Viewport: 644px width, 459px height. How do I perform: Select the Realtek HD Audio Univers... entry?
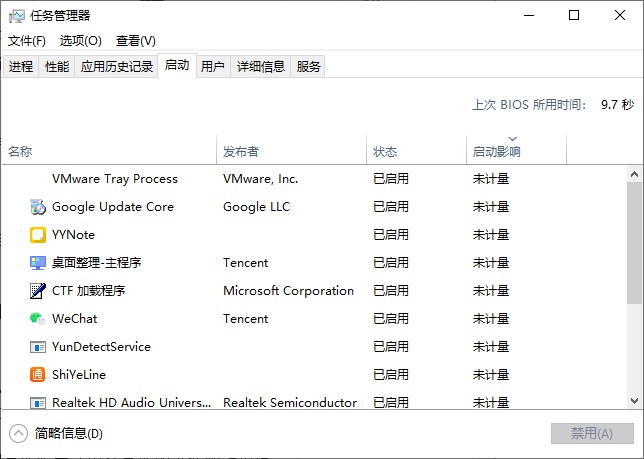[x=131, y=402]
